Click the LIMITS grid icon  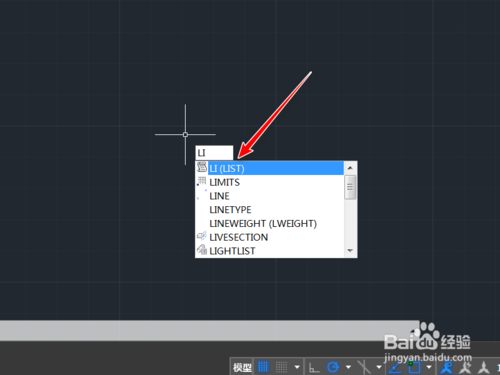tap(202, 181)
